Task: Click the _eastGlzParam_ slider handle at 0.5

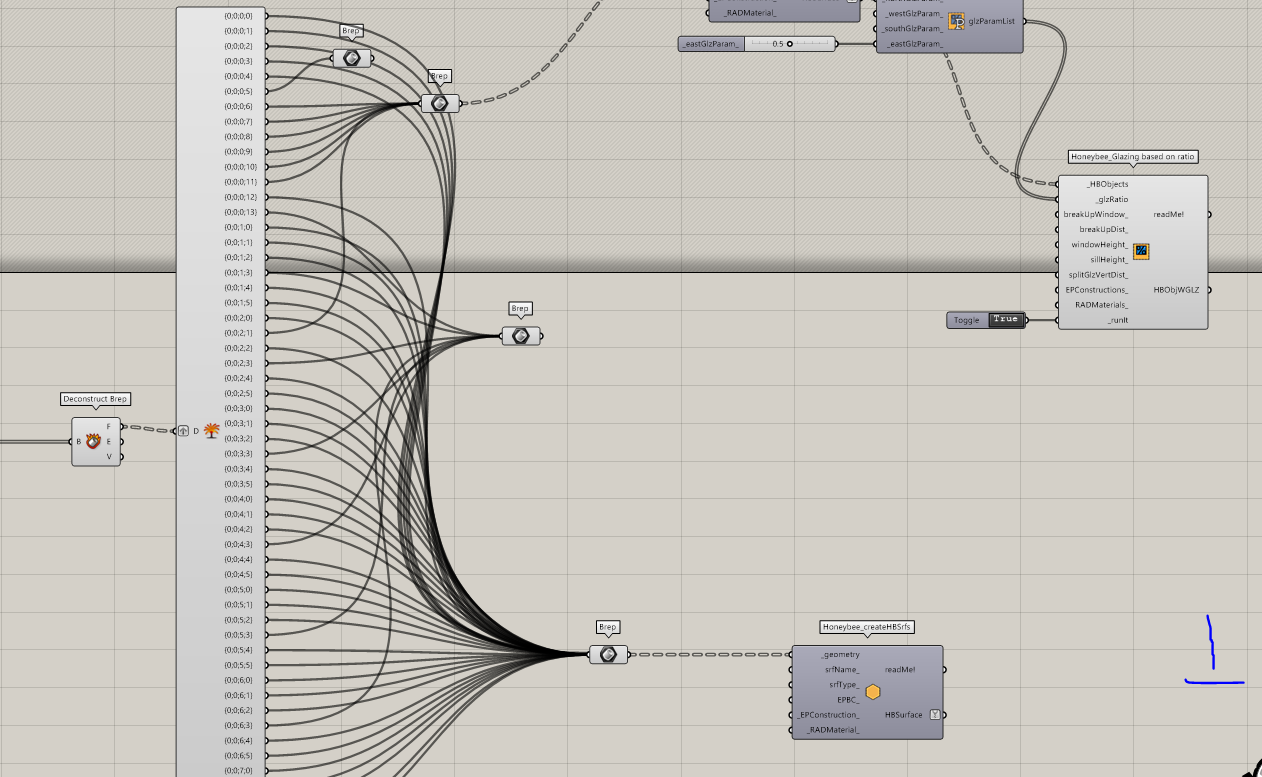Action: tap(790, 44)
